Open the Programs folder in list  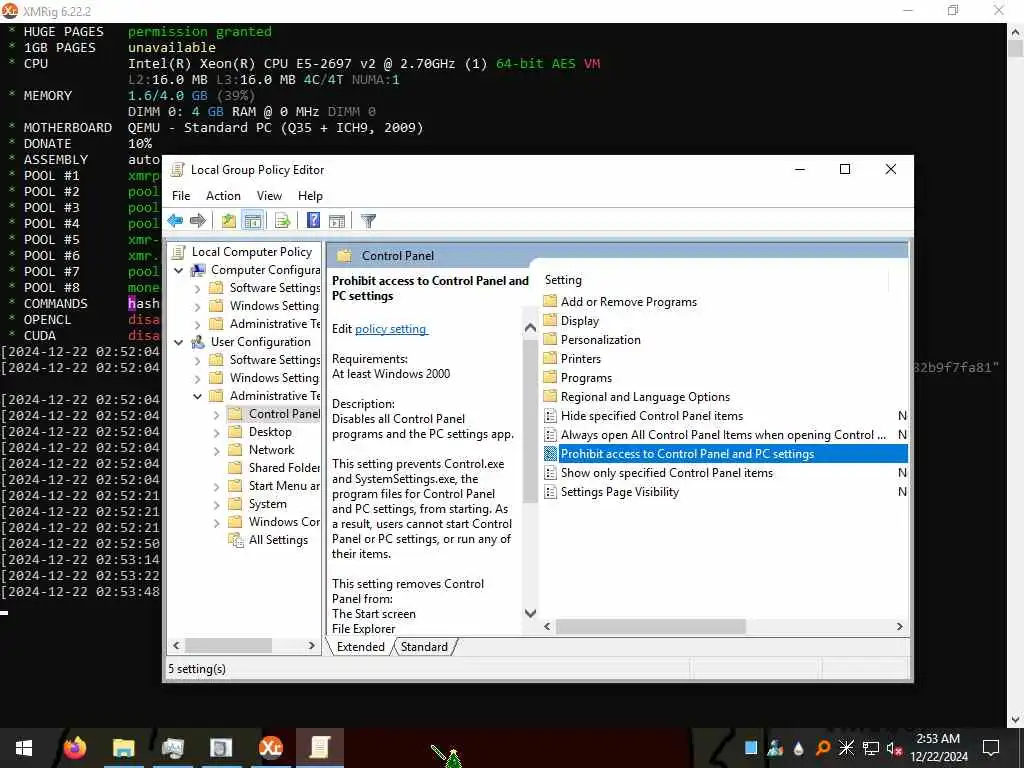point(586,378)
